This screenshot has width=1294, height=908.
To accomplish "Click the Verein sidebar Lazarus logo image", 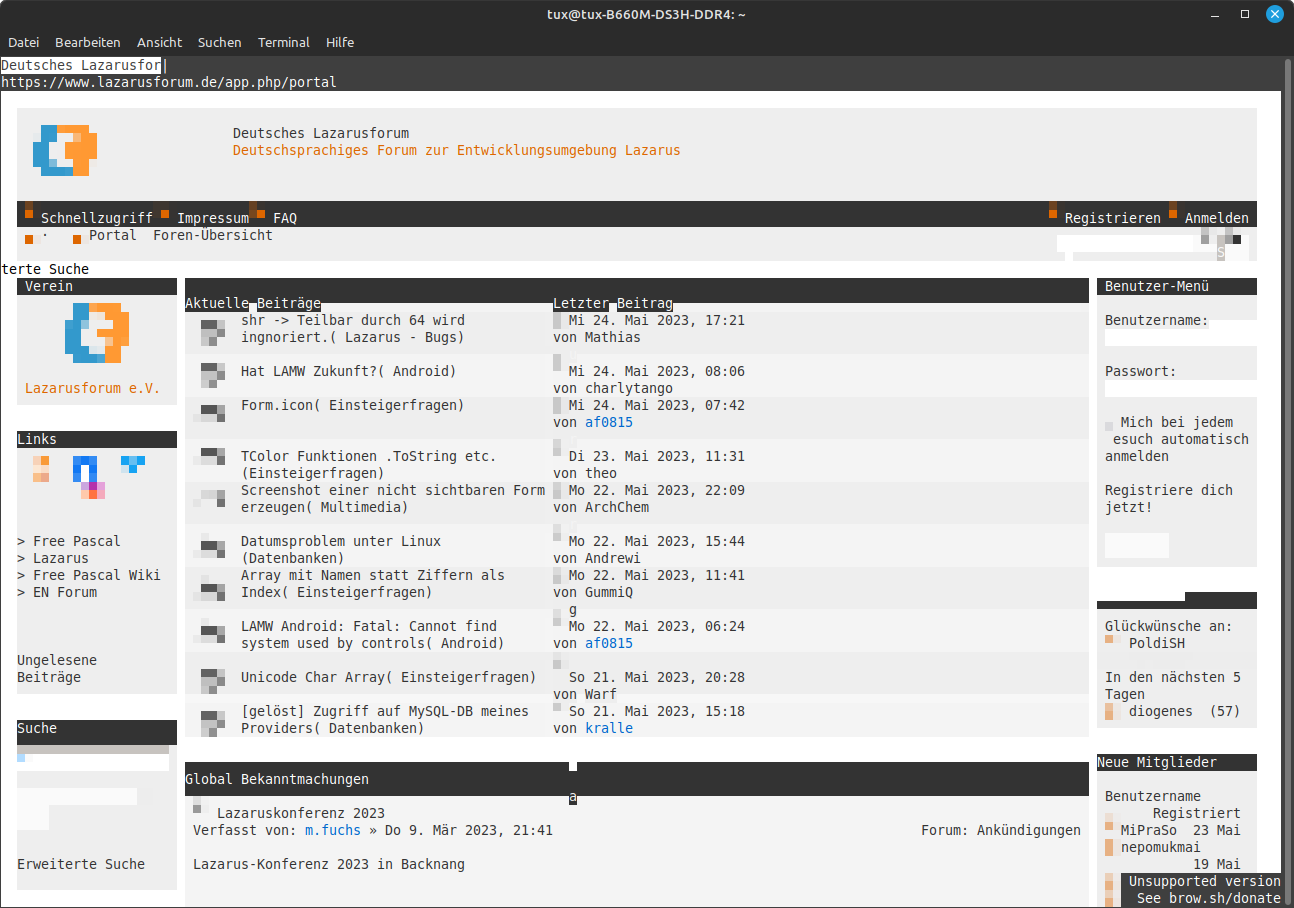I will [97, 332].
